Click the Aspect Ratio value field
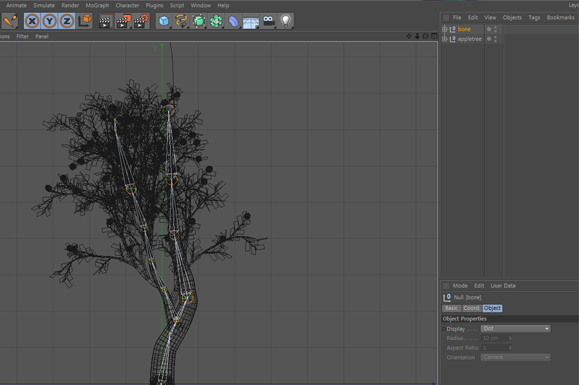Image resolution: width=579 pixels, height=385 pixels. [x=495, y=348]
